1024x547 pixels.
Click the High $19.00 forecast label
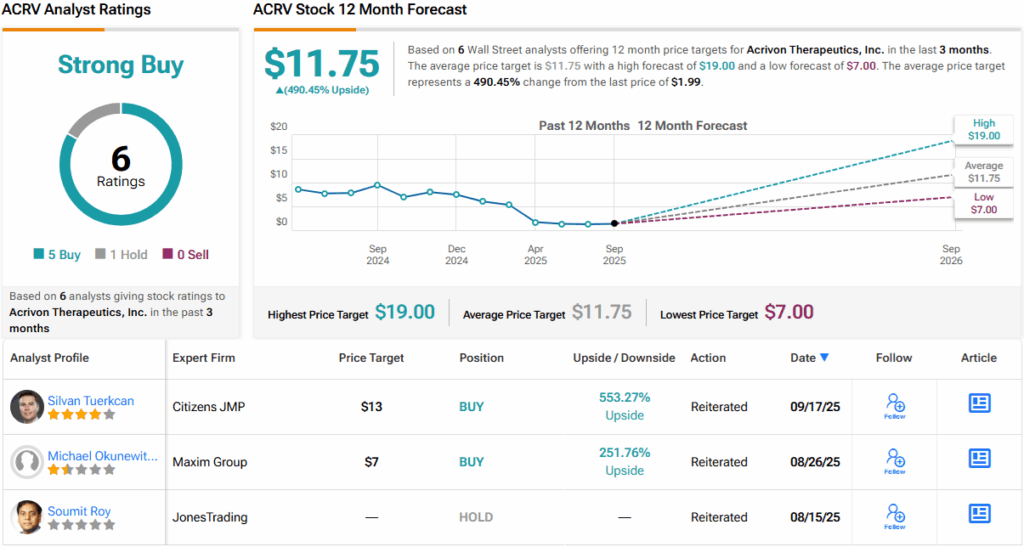coord(984,129)
